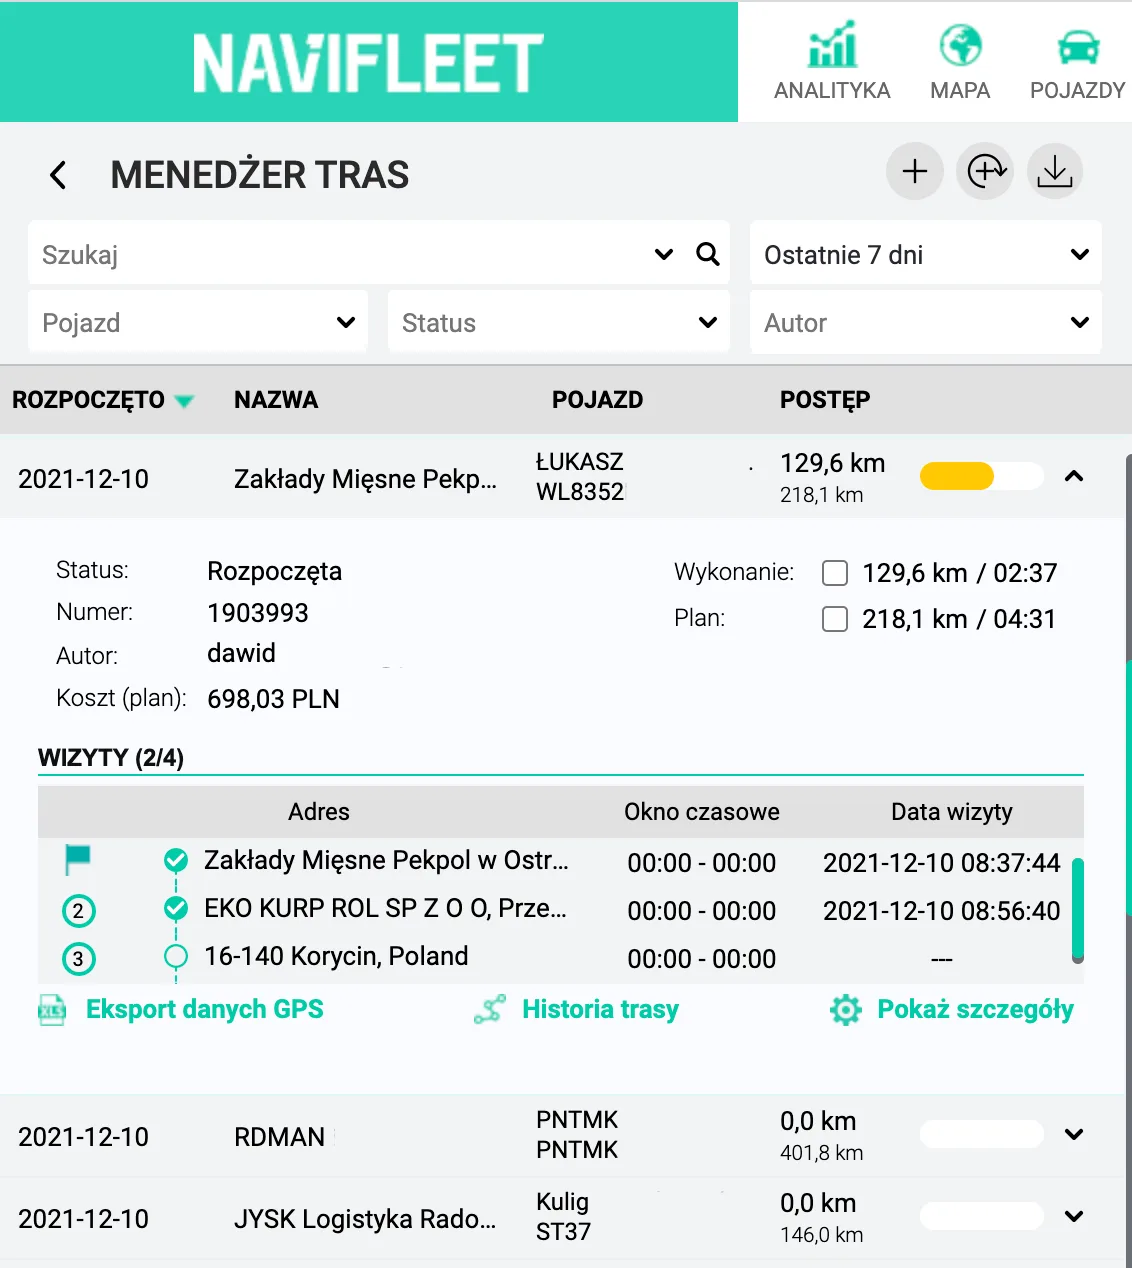1132x1268 pixels.
Task: Toggle the Plan checkbox
Action: tap(835, 619)
